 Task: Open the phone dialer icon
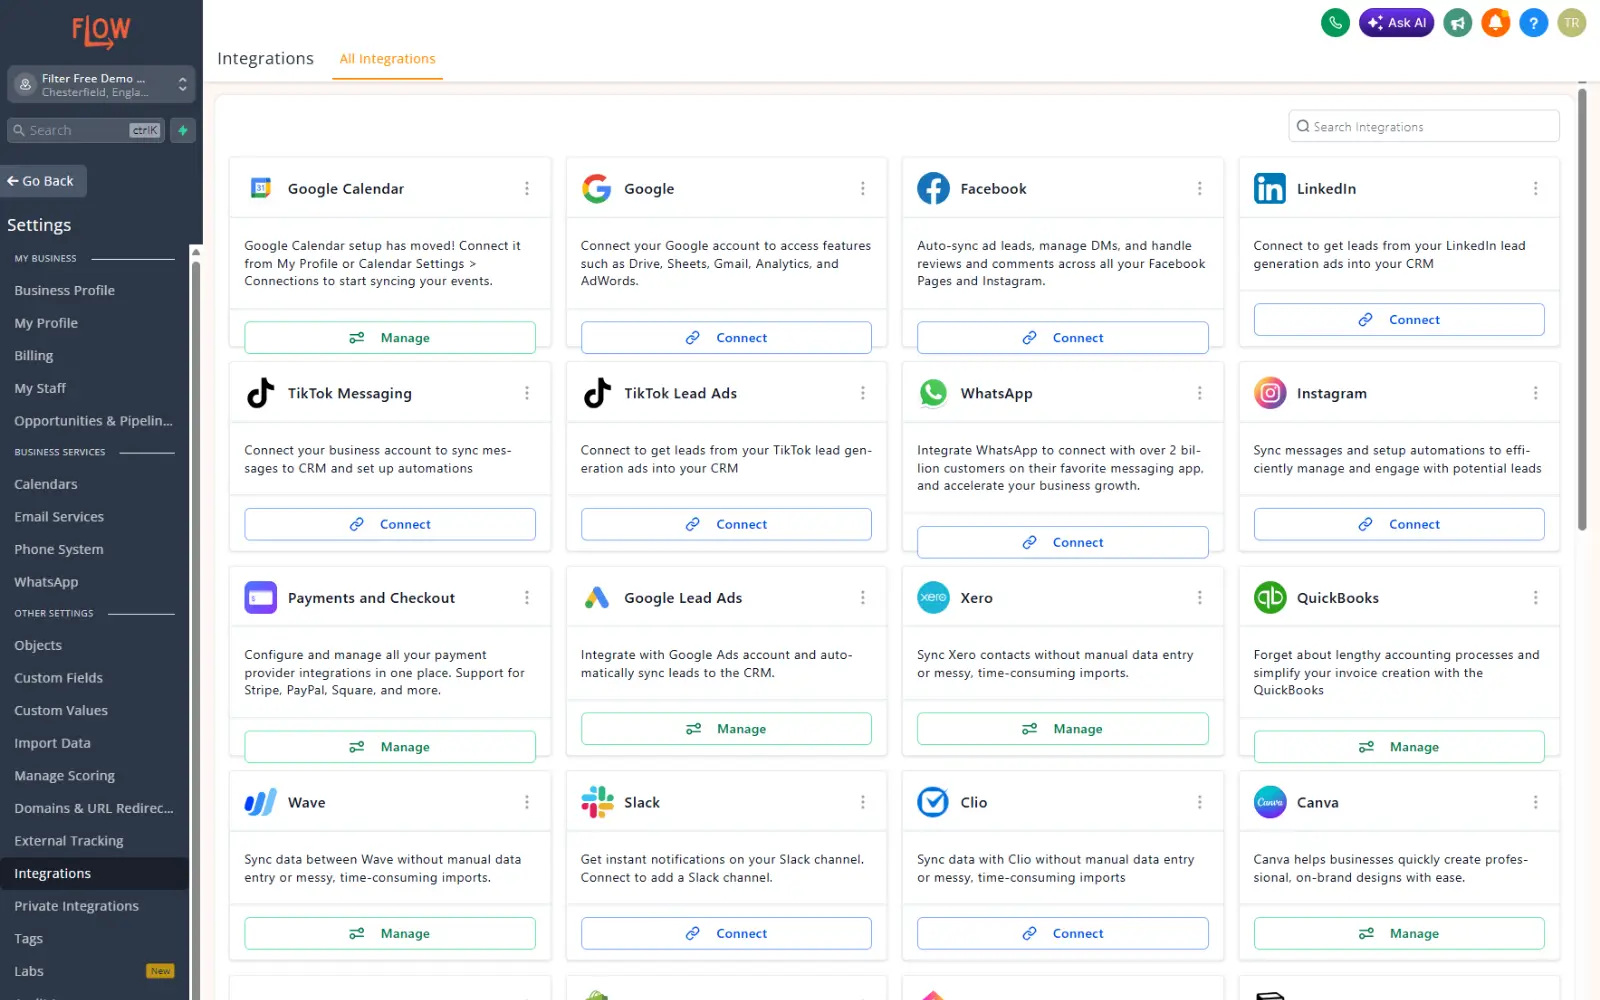click(1335, 22)
